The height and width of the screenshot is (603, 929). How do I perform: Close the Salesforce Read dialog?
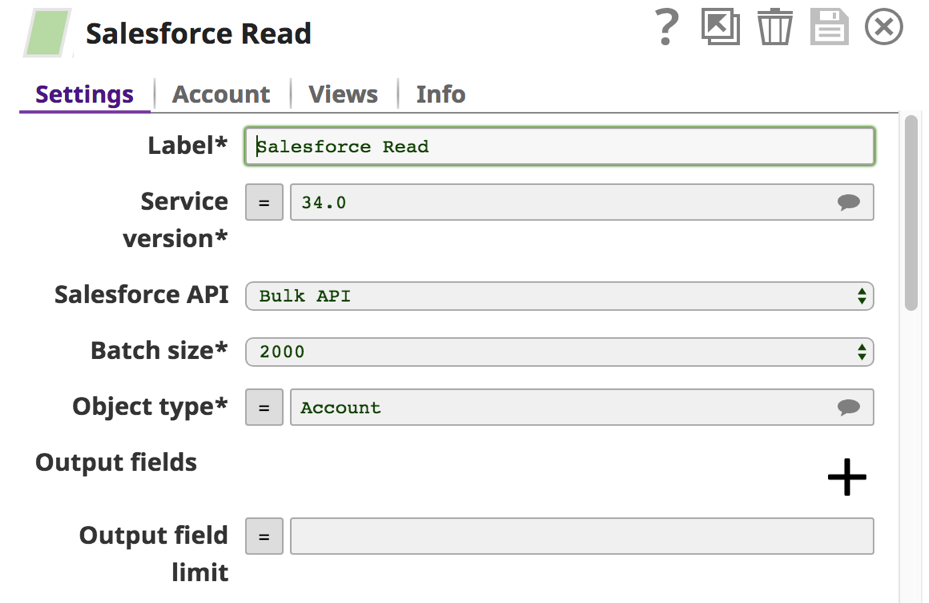[883, 27]
